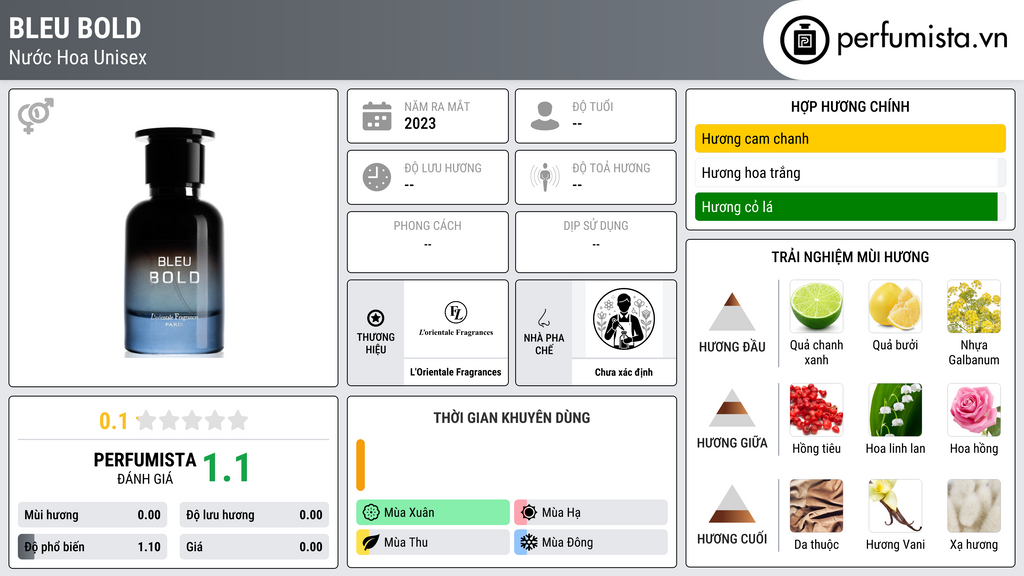This screenshot has width=1024, height=576.
Task: Select the Mùa Hạ season tag
Action: coord(591,513)
